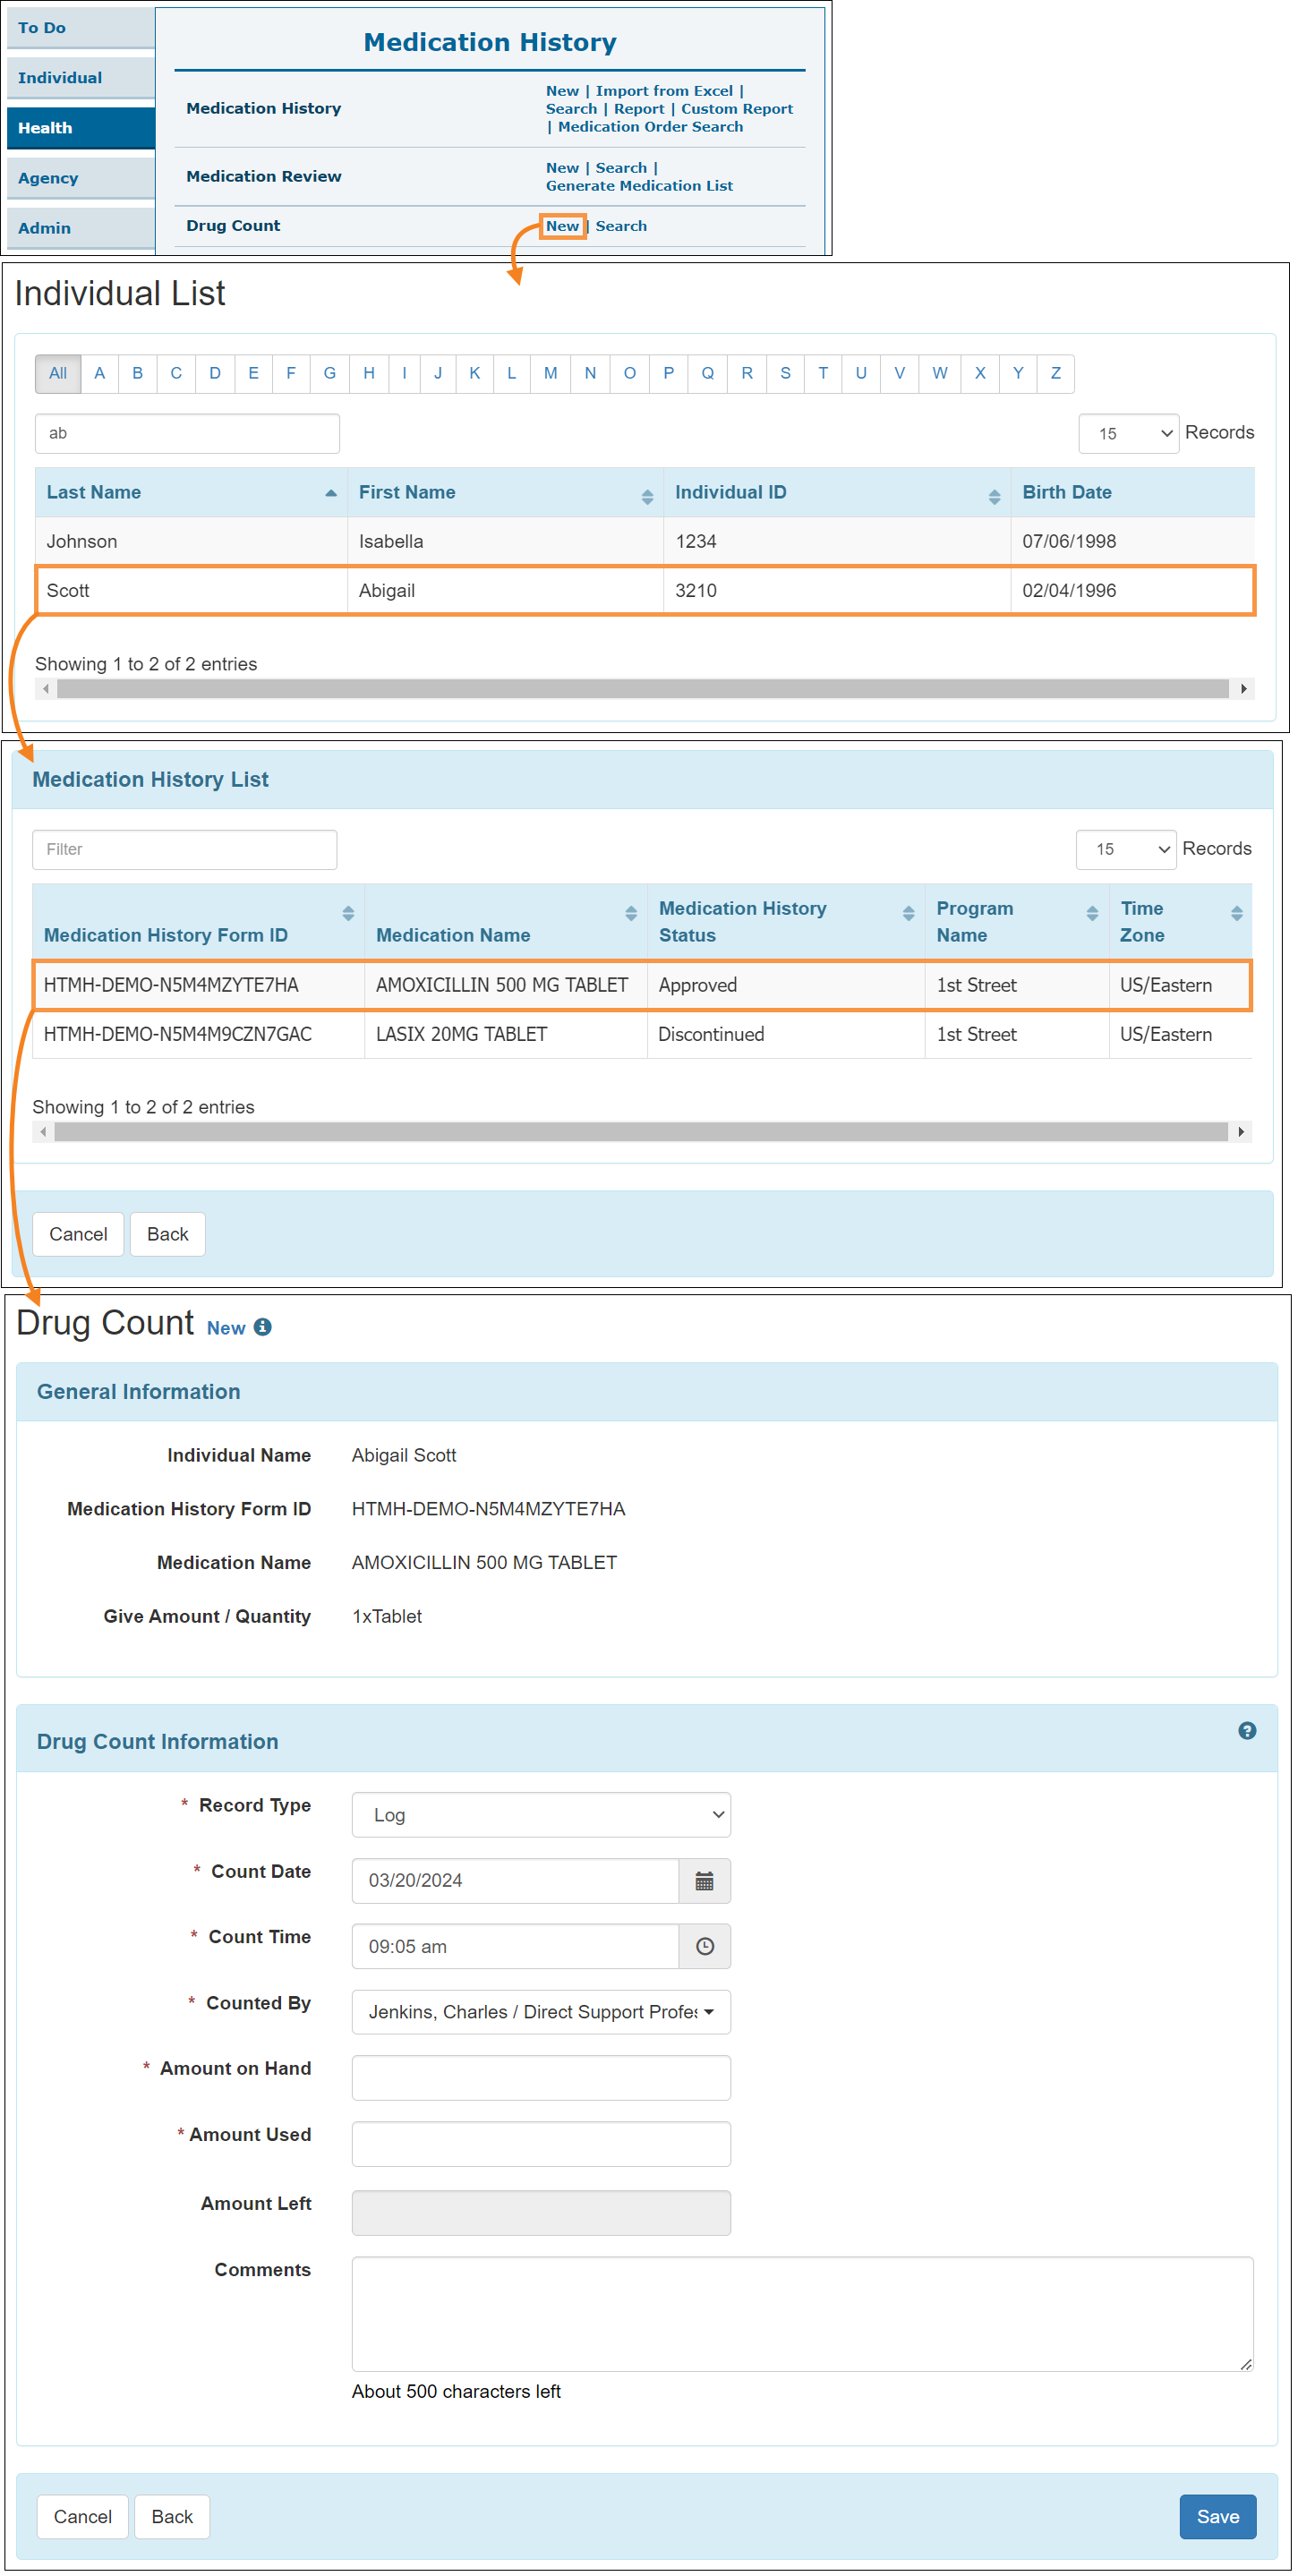This screenshot has height=2576, width=1298.
Task: Sort Individual List by Individual ID
Action: click(837, 492)
